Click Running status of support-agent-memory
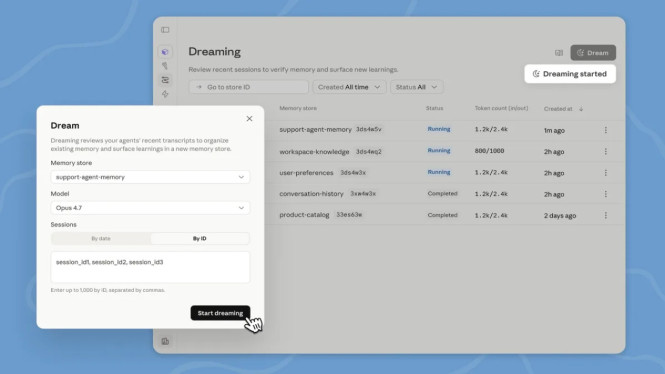 (x=439, y=129)
